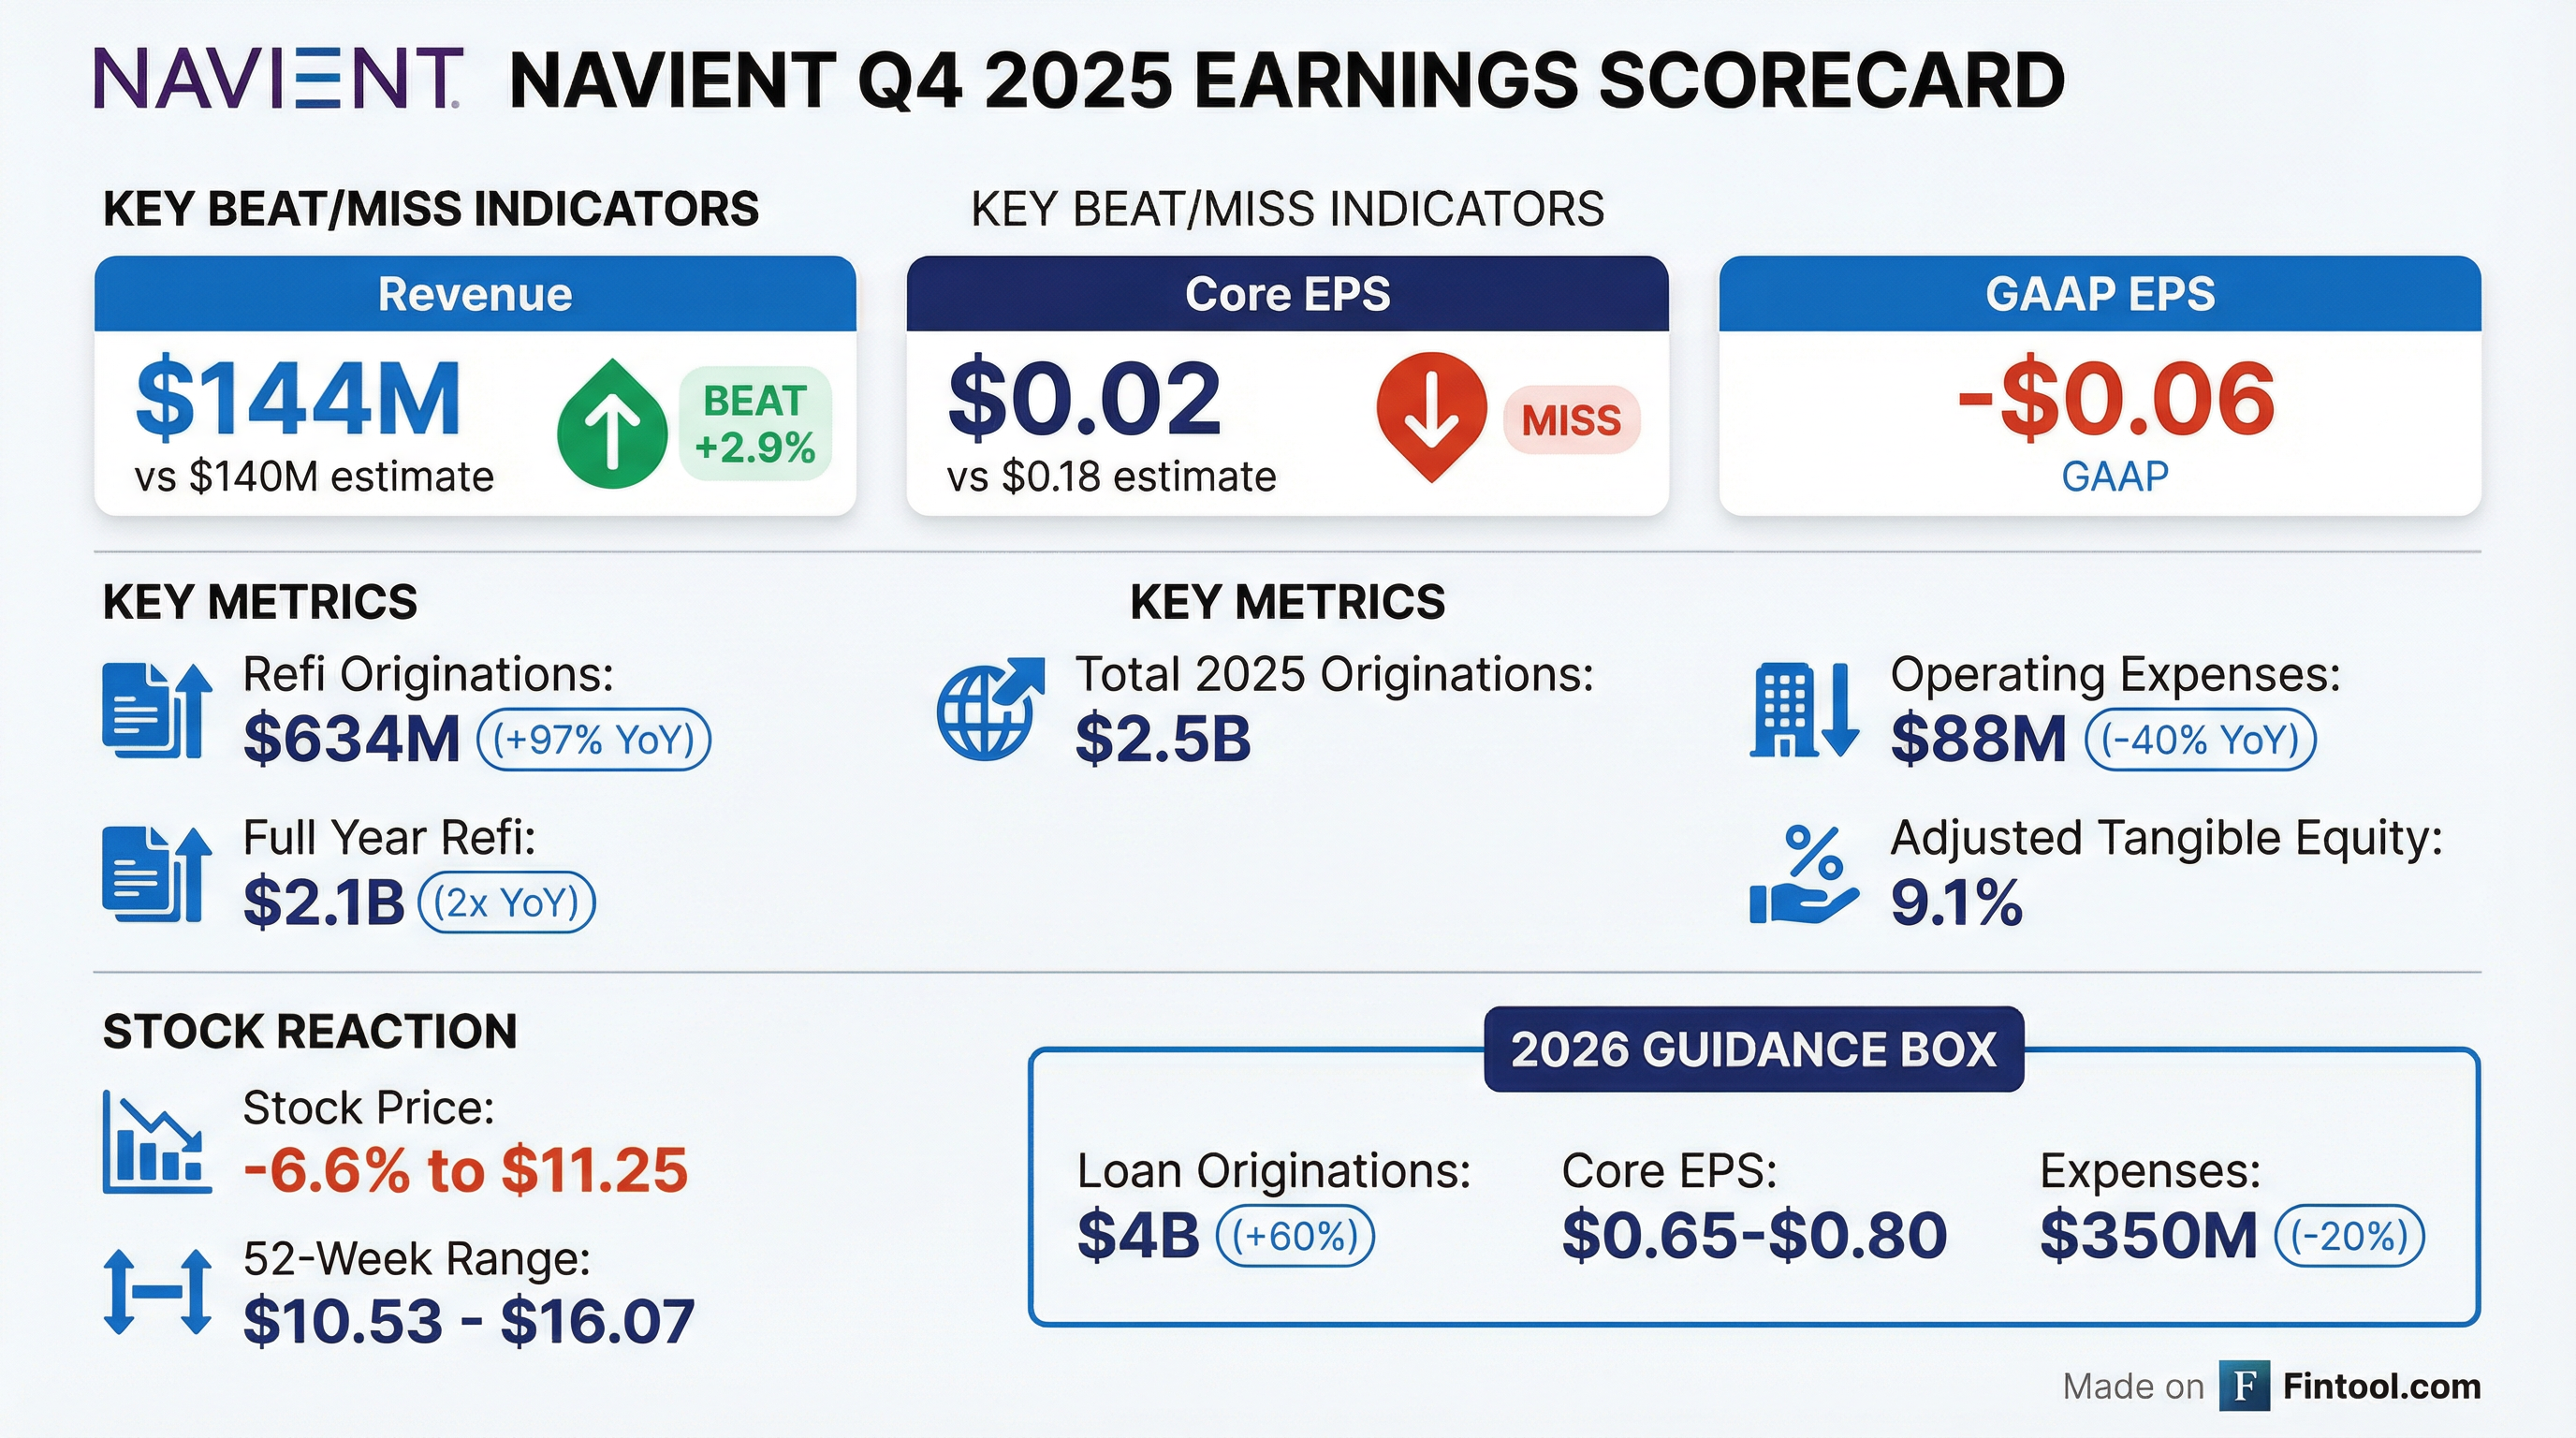Click the Refi Originations document icon
Image resolution: width=2576 pixels, height=1438 pixels.
tap(157, 711)
